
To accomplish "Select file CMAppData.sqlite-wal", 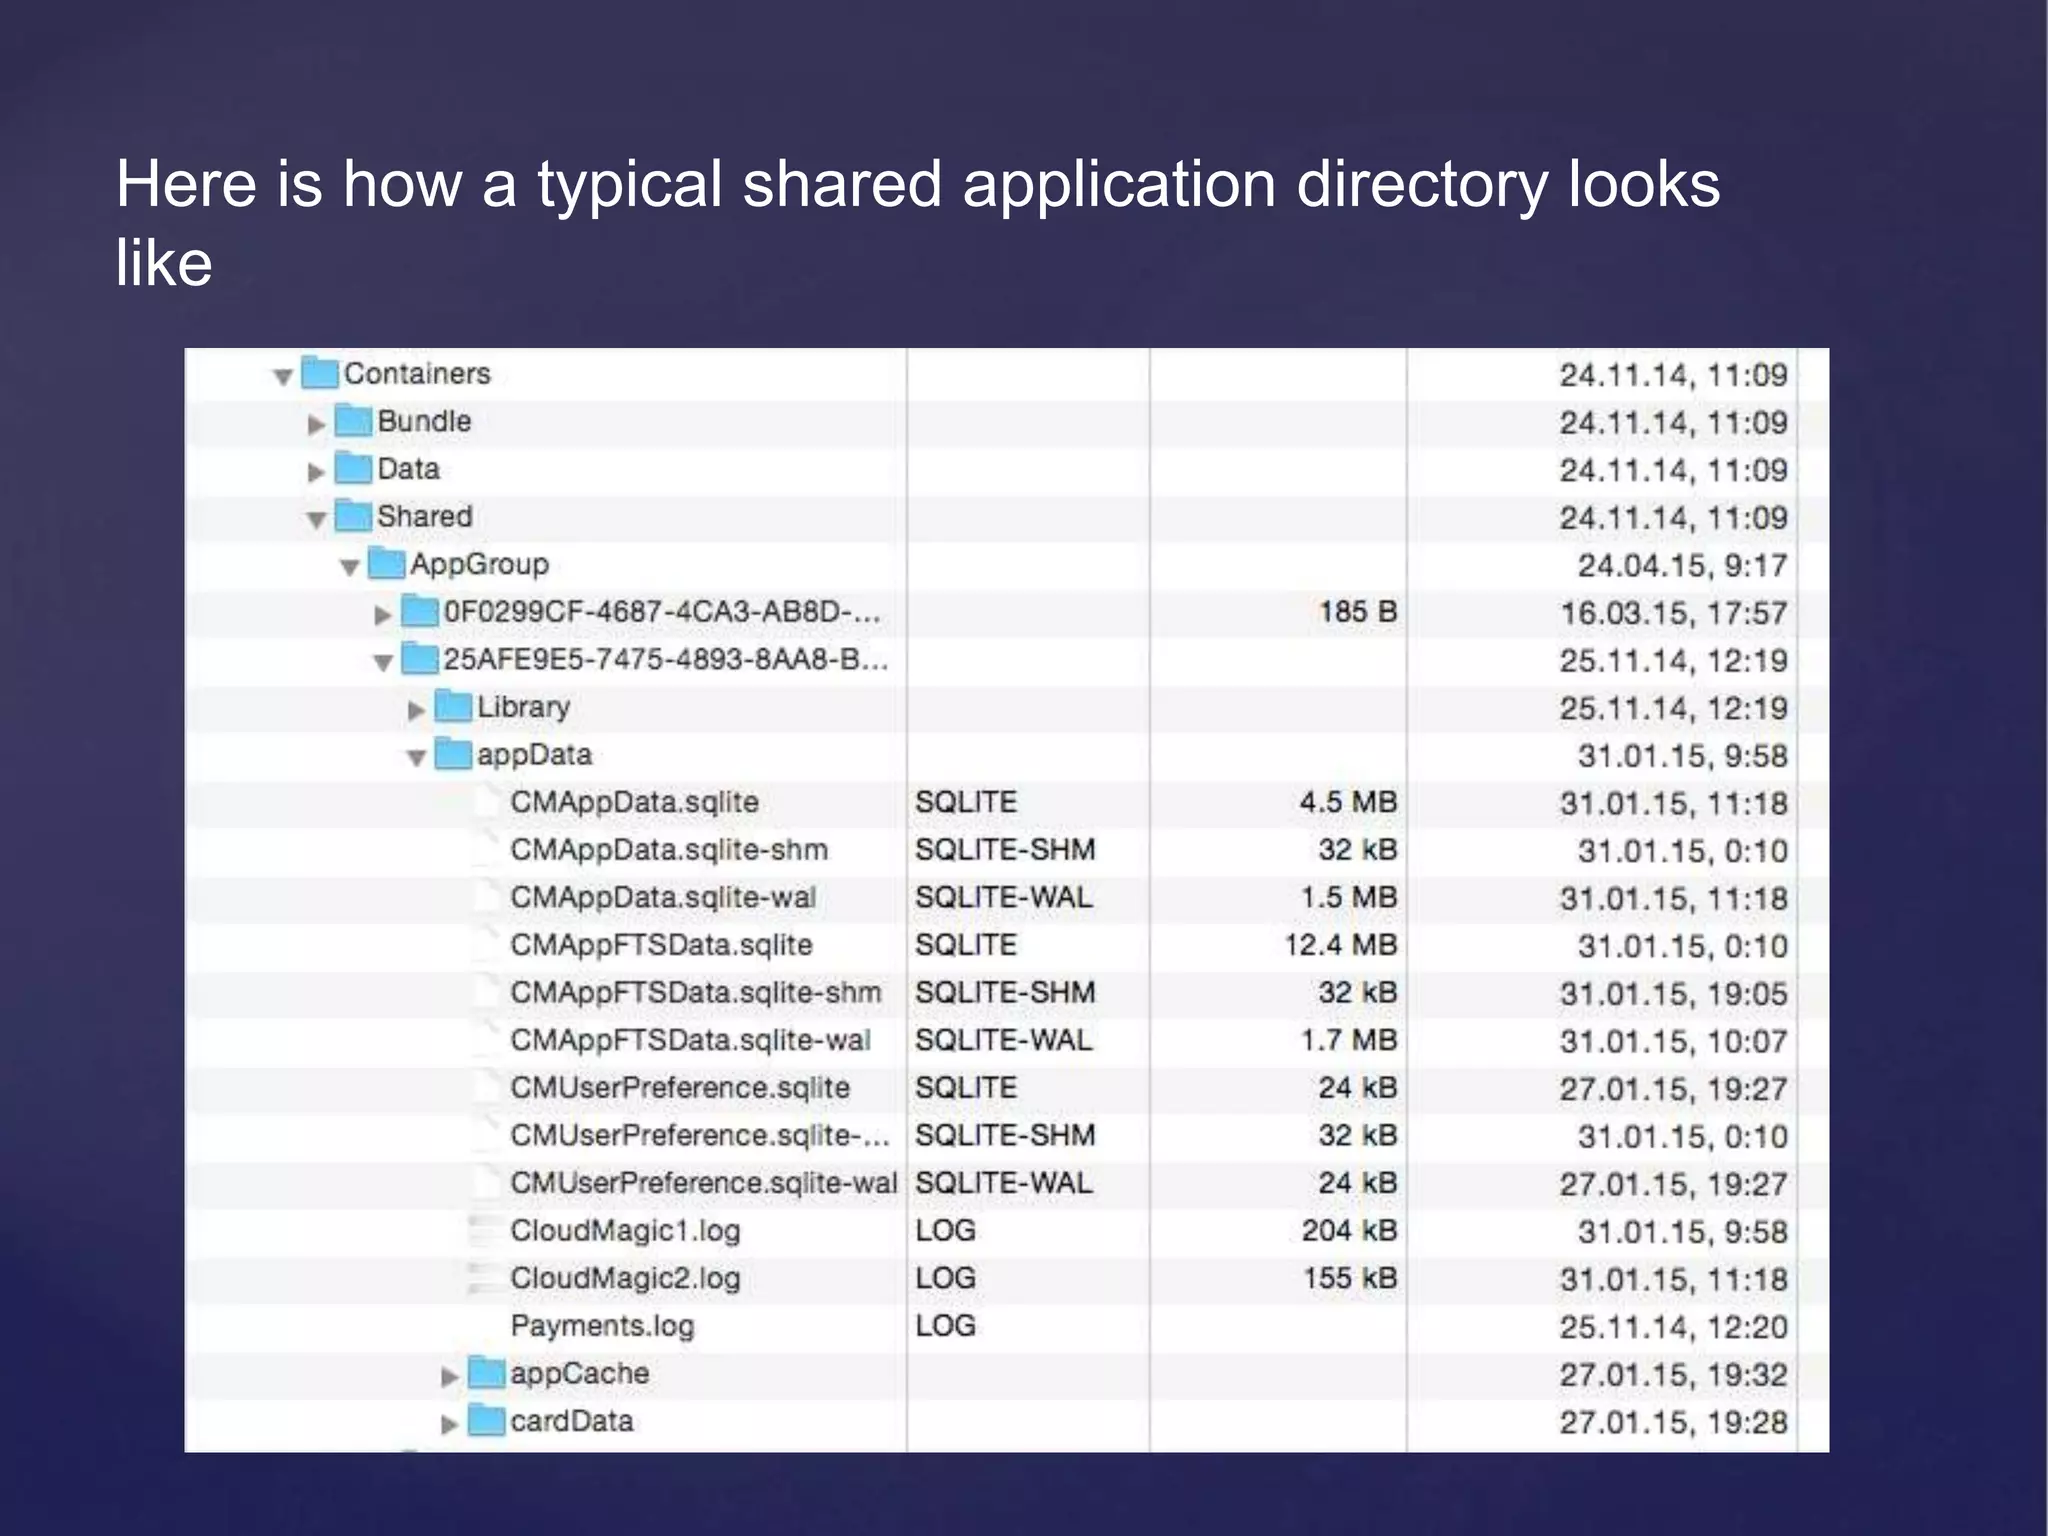I will [x=663, y=898].
